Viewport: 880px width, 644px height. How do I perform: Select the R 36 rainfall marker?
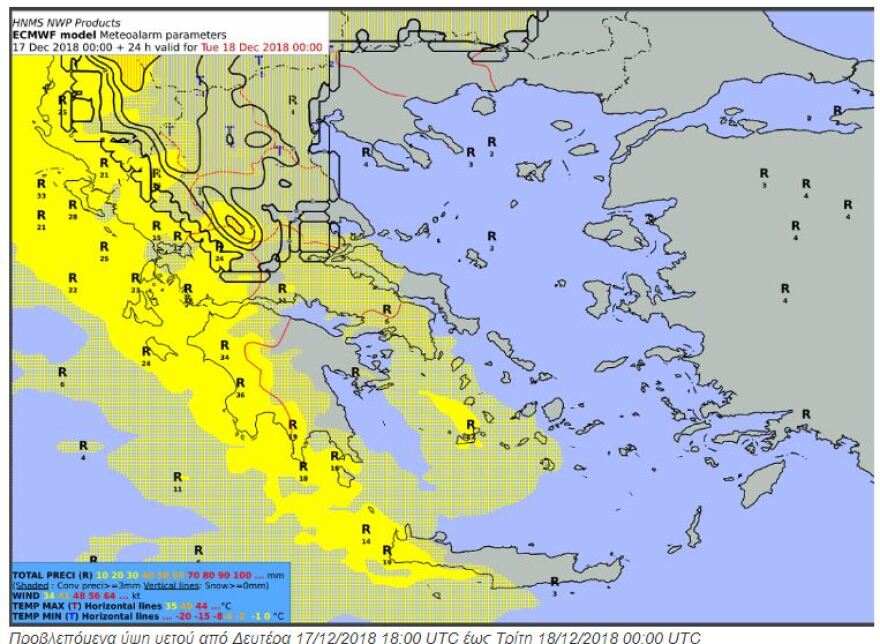[x=240, y=387]
